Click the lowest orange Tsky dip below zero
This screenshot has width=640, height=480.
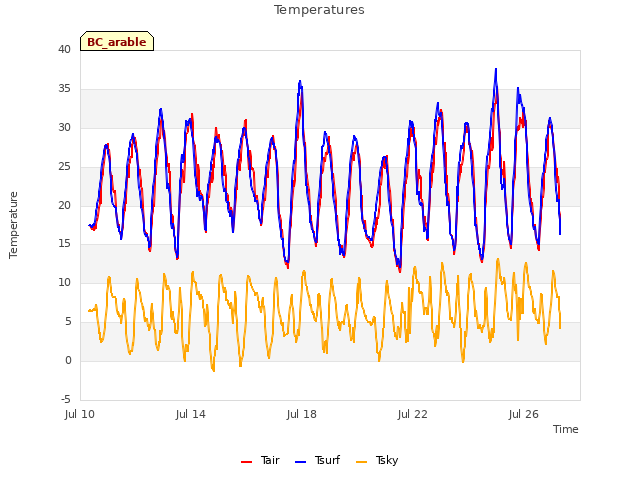213,370
